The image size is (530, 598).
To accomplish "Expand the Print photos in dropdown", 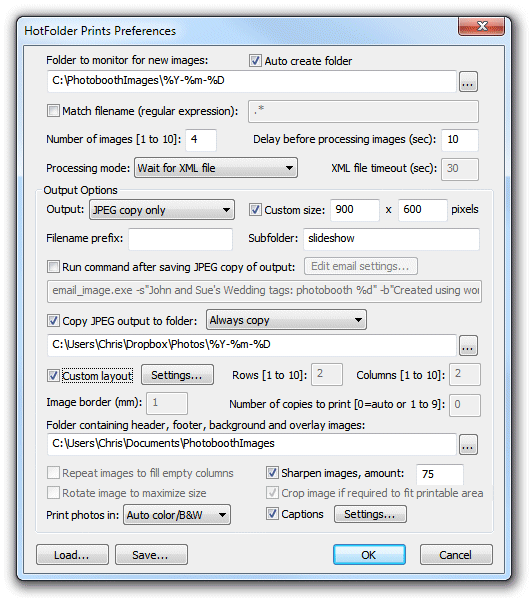I will 177,515.
